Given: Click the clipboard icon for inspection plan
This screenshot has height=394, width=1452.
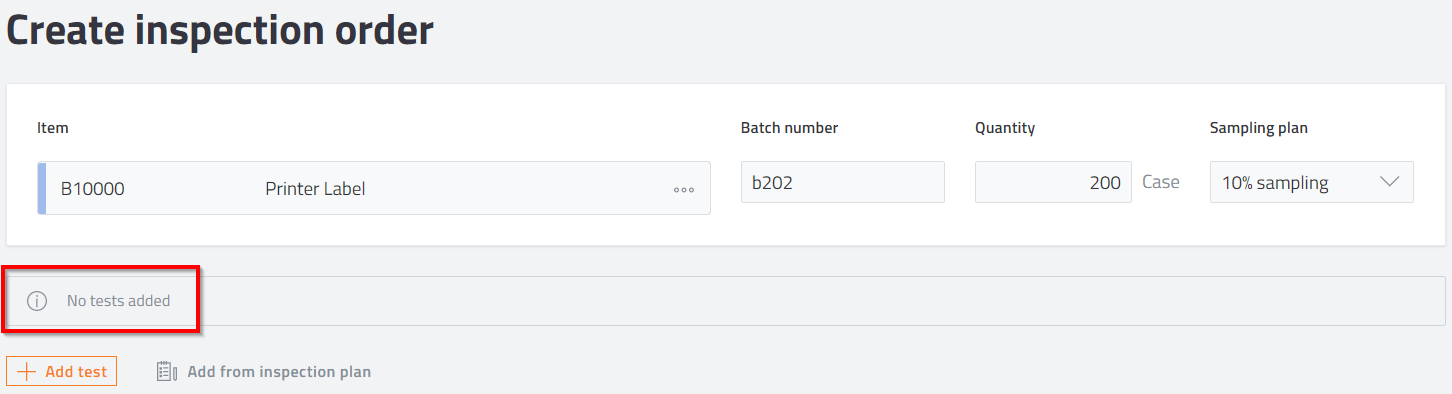Looking at the screenshot, I should coord(167,372).
